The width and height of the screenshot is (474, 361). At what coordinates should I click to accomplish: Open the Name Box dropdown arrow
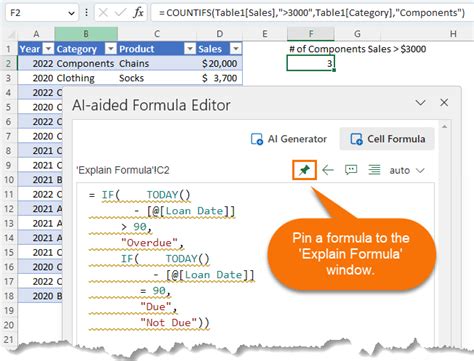click(x=71, y=13)
